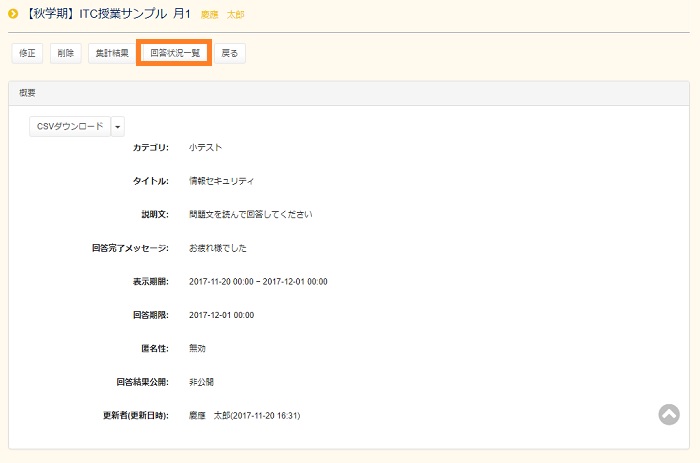Click the scroll-to-top arrow icon
700x463 pixels.
(669, 414)
